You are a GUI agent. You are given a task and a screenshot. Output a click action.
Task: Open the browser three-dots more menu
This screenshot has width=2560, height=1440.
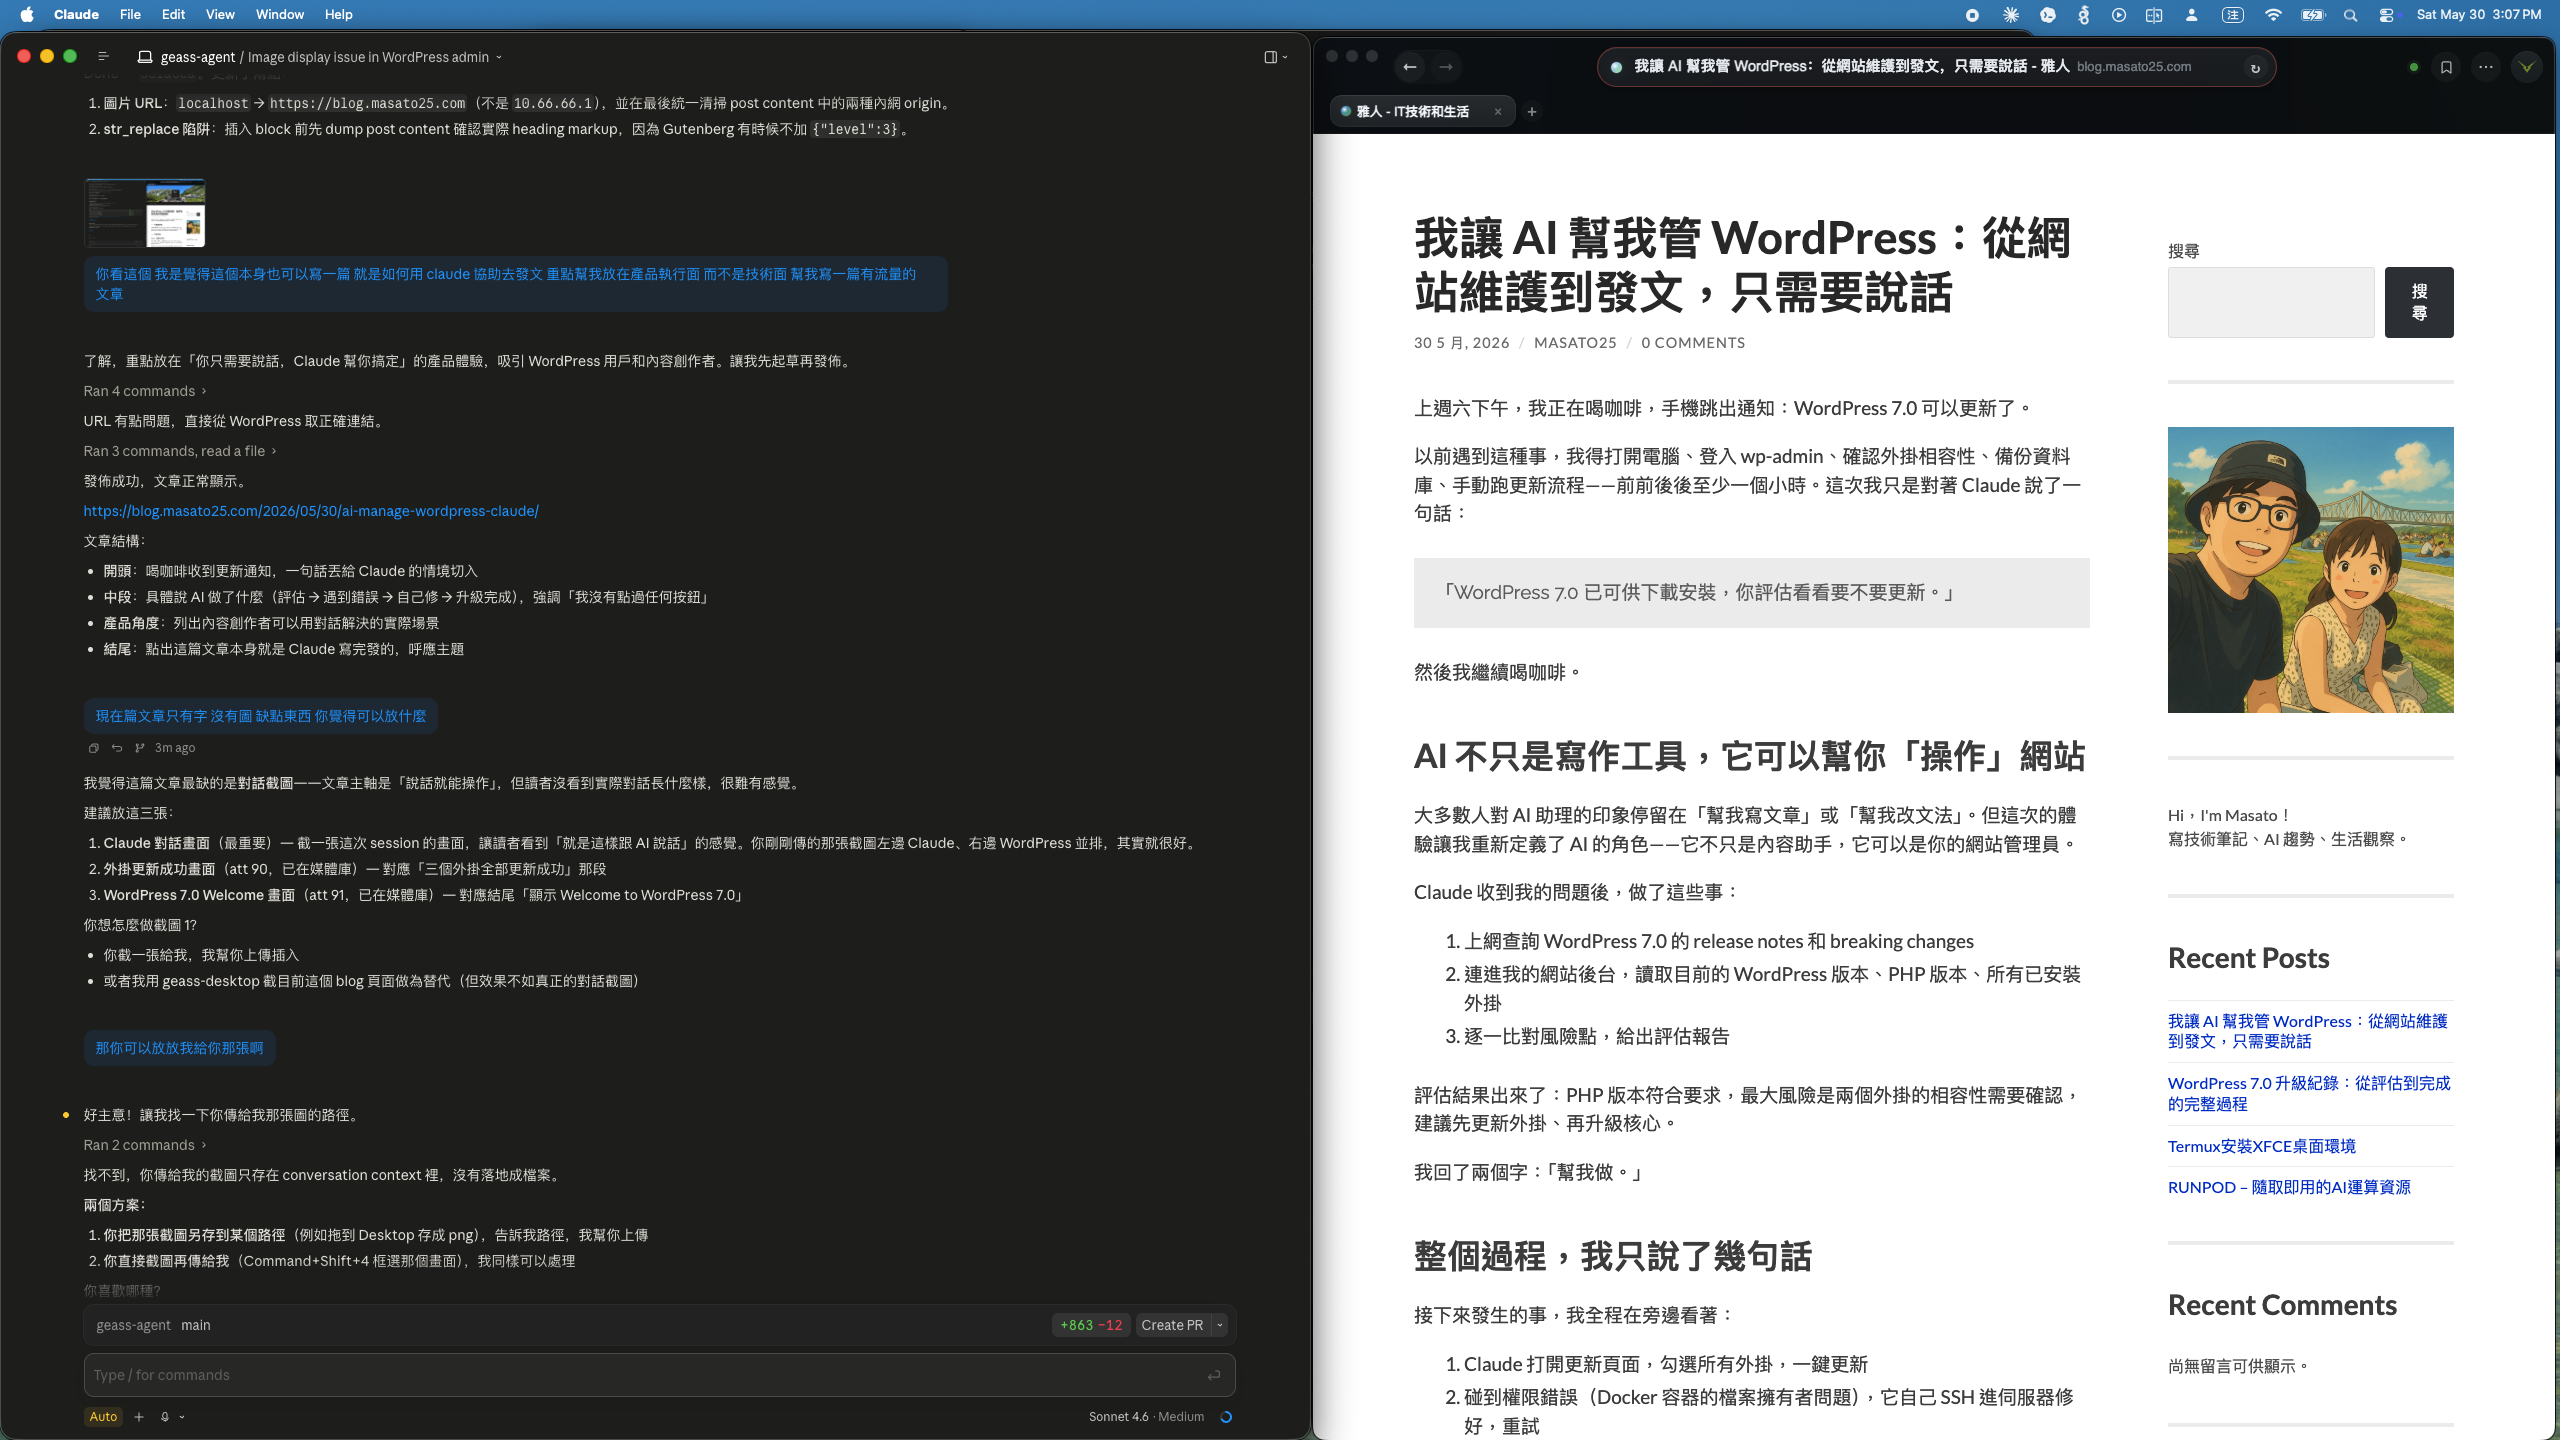tap(2486, 67)
